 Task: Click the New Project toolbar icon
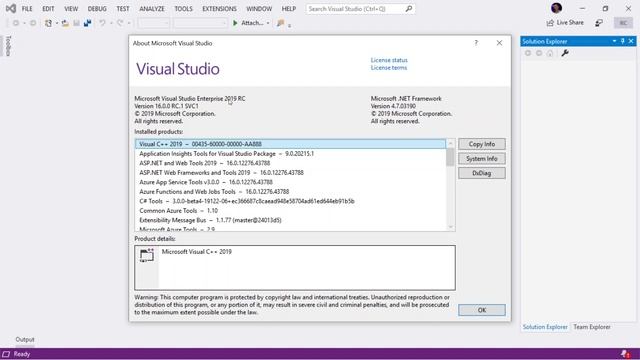click(48, 23)
